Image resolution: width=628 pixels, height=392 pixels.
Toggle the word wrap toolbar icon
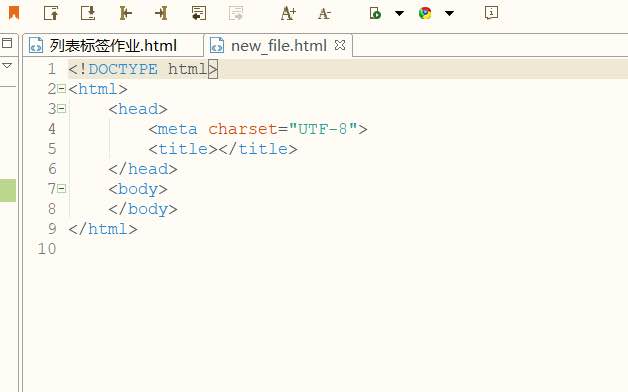[x=199, y=13]
